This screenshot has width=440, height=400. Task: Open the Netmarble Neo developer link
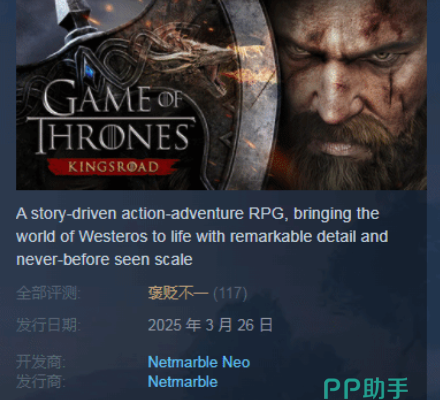click(x=199, y=362)
